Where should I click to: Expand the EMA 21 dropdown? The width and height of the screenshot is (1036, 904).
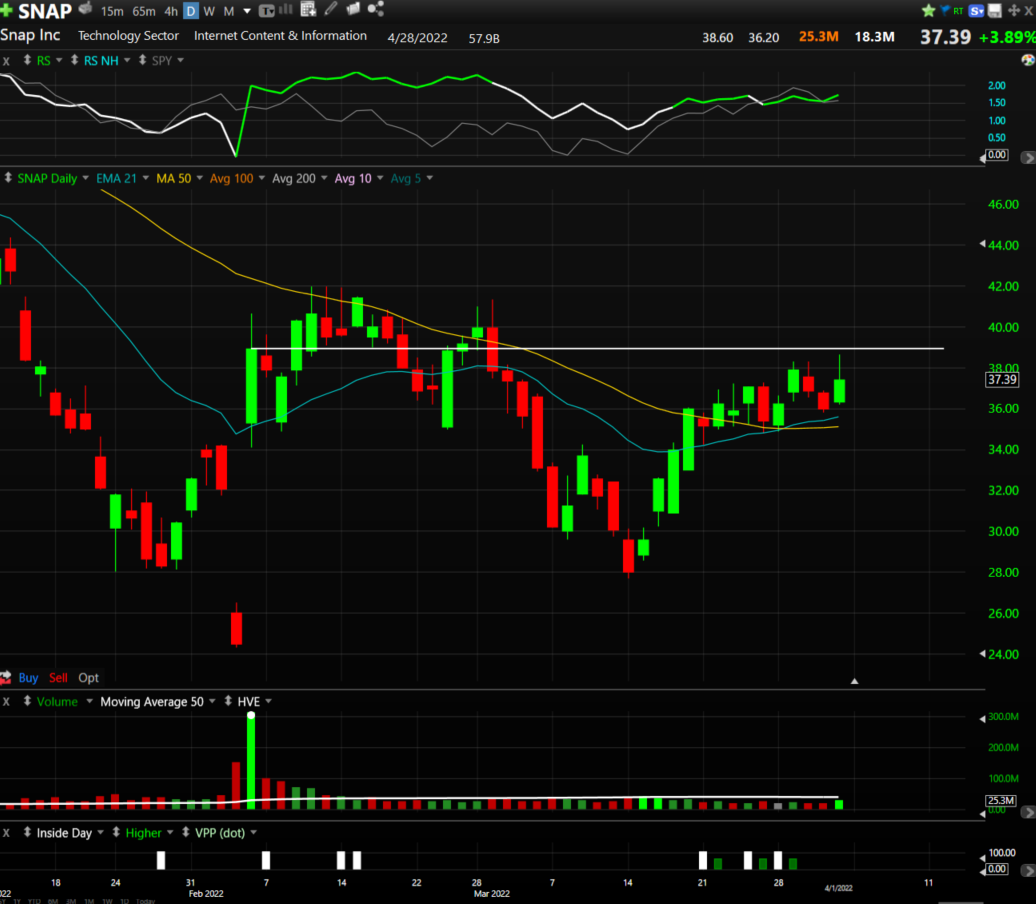[x=145, y=178]
